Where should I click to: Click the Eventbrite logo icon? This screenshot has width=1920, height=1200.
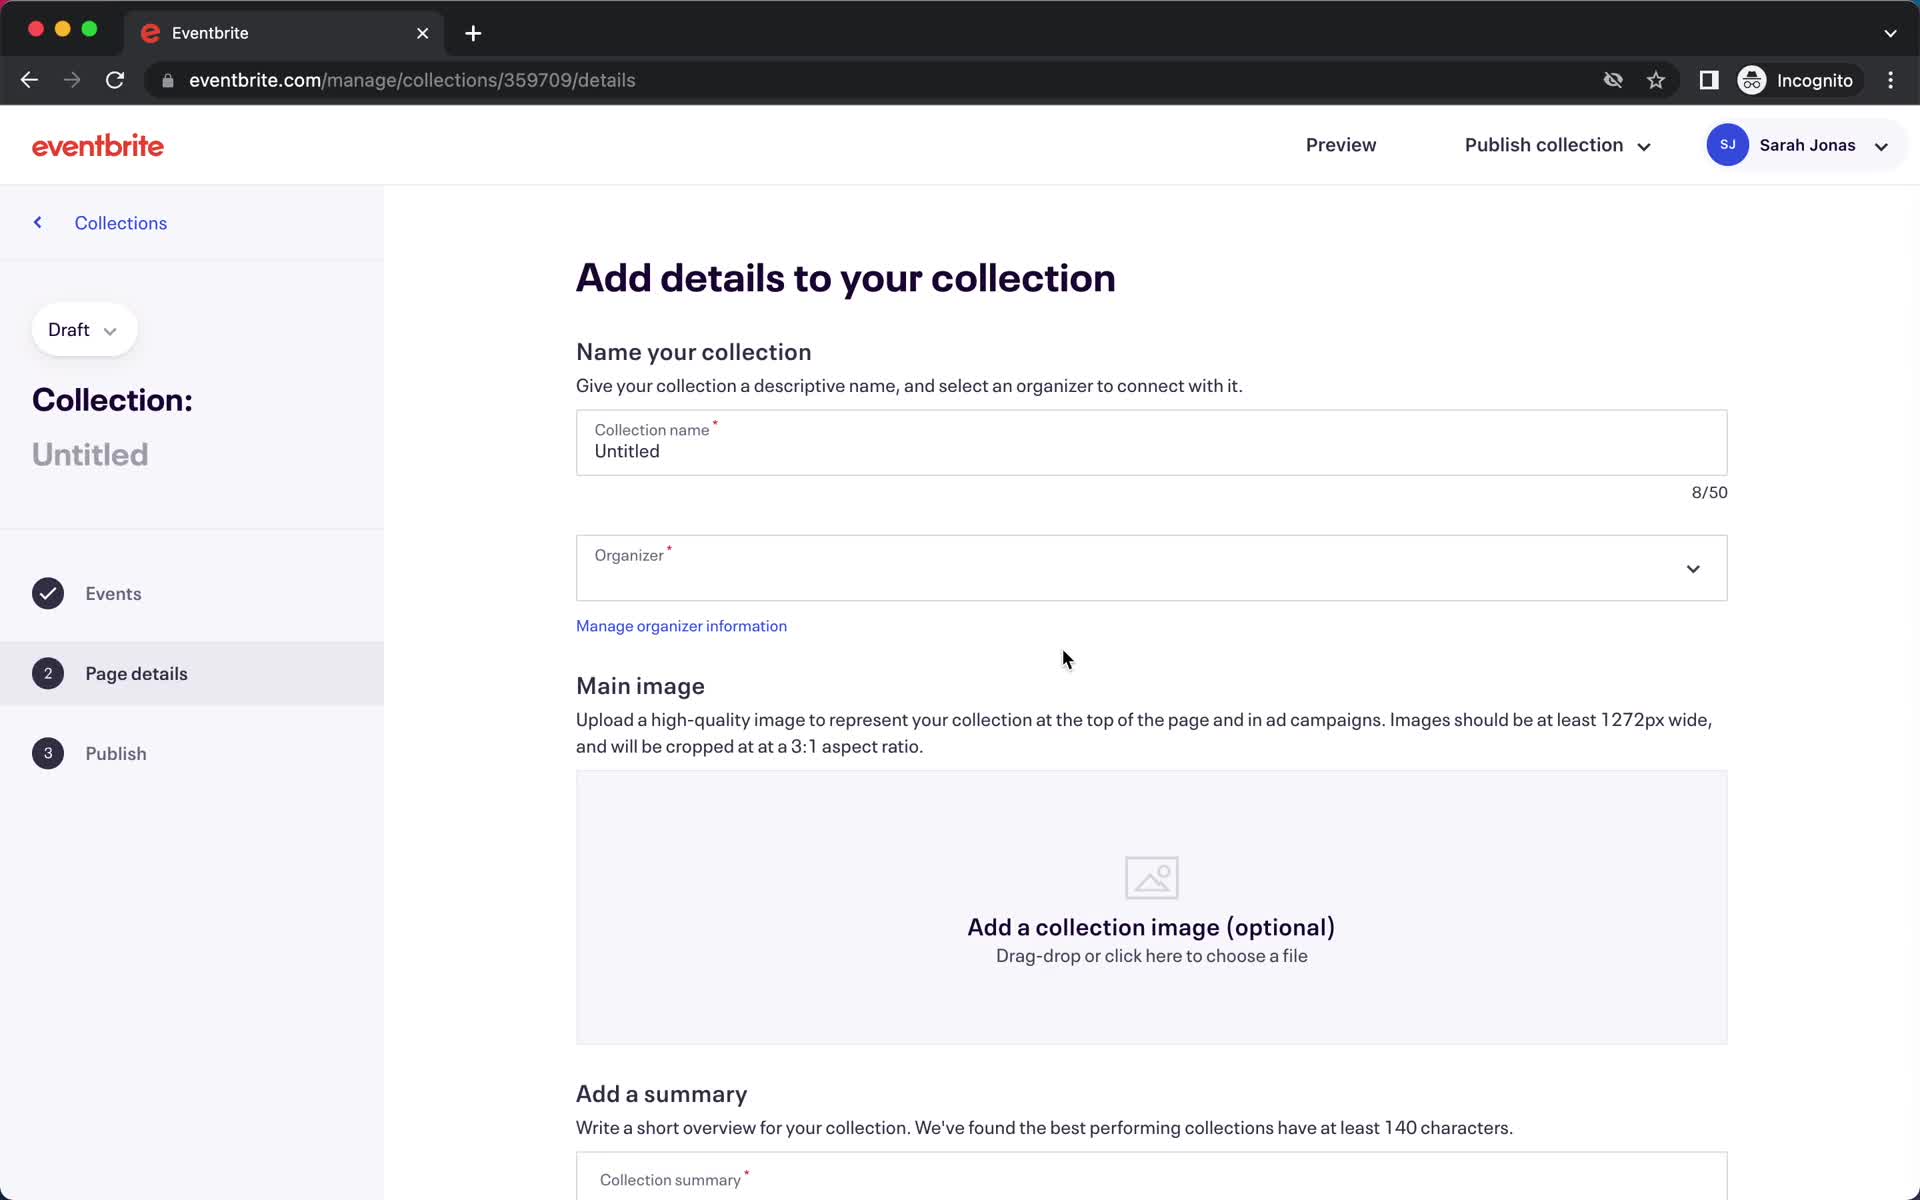pos(97,145)
